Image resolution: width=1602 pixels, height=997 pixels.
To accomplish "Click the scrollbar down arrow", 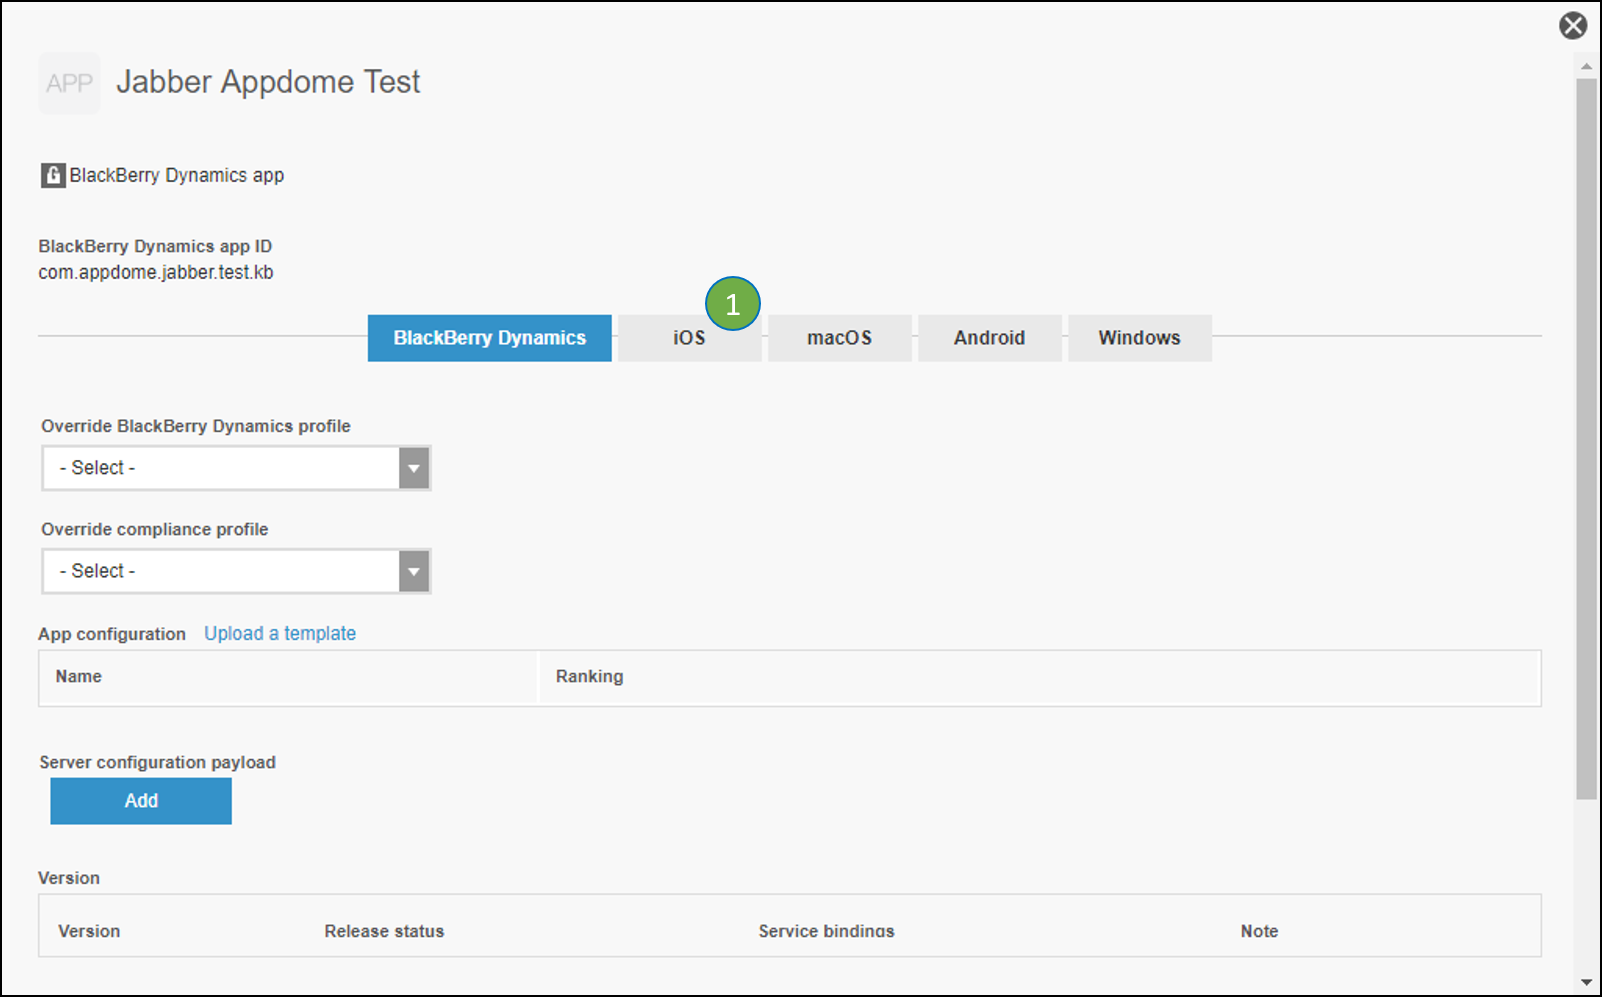I will tap(1587, 983).
